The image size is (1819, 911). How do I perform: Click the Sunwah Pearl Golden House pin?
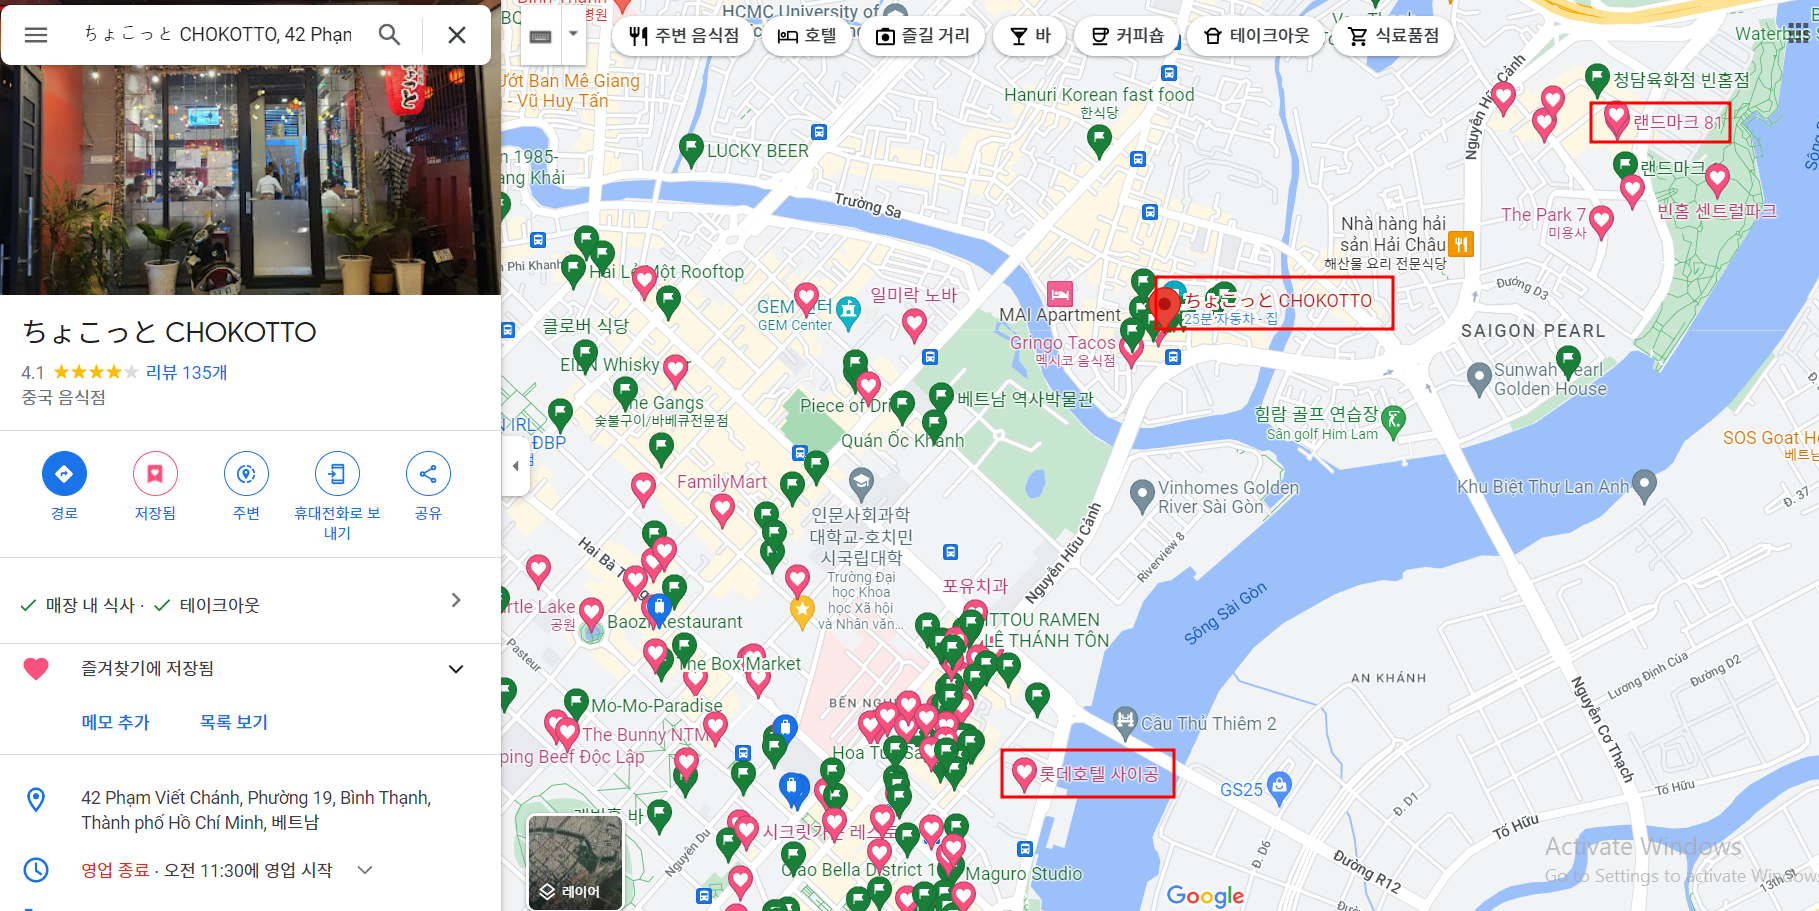click(x=1479, y=379)
